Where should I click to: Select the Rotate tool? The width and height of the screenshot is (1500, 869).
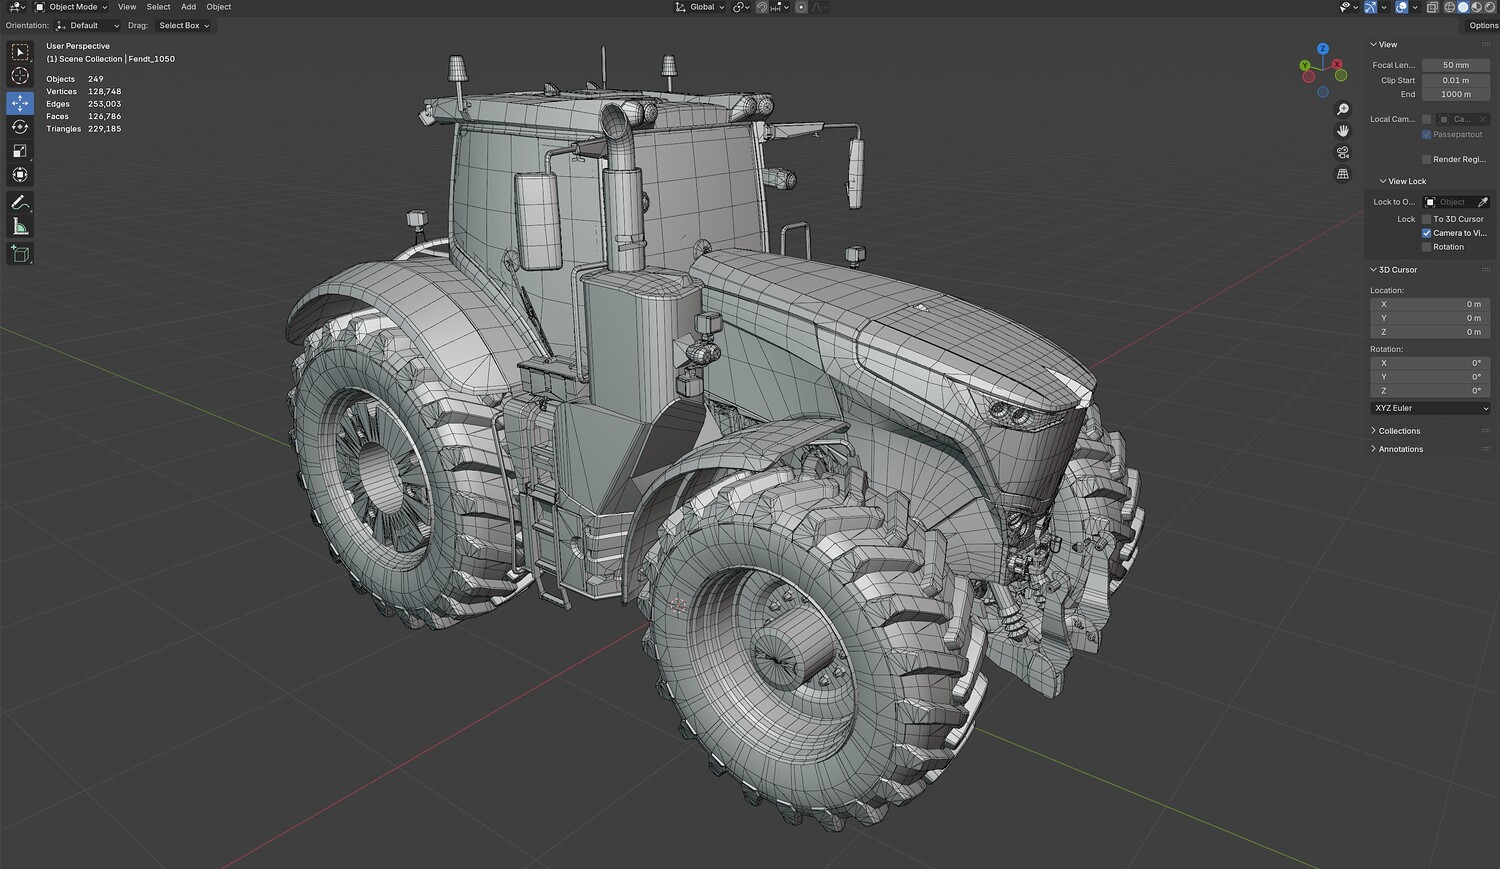20,127
